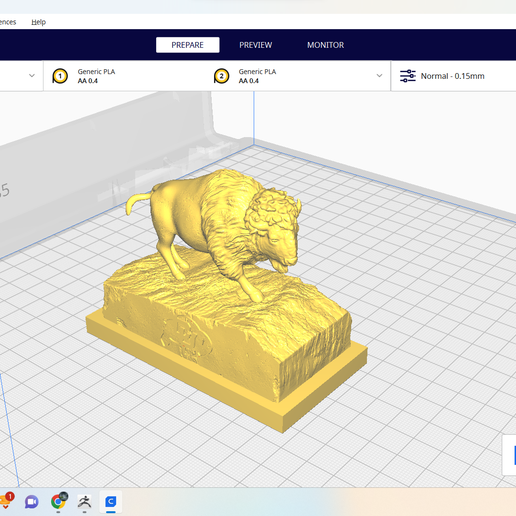Expand the printer selection dropdown chevron
516x516 pixels.
(32, 76)
